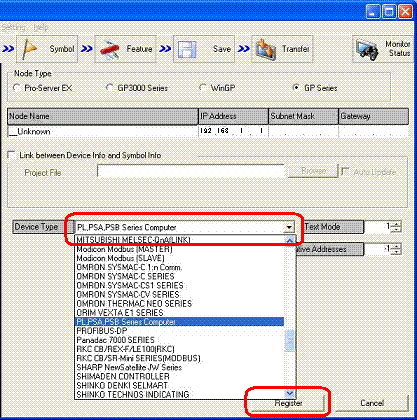Minimize the application window
Viewport: 417px width, 420px height.
373,12
